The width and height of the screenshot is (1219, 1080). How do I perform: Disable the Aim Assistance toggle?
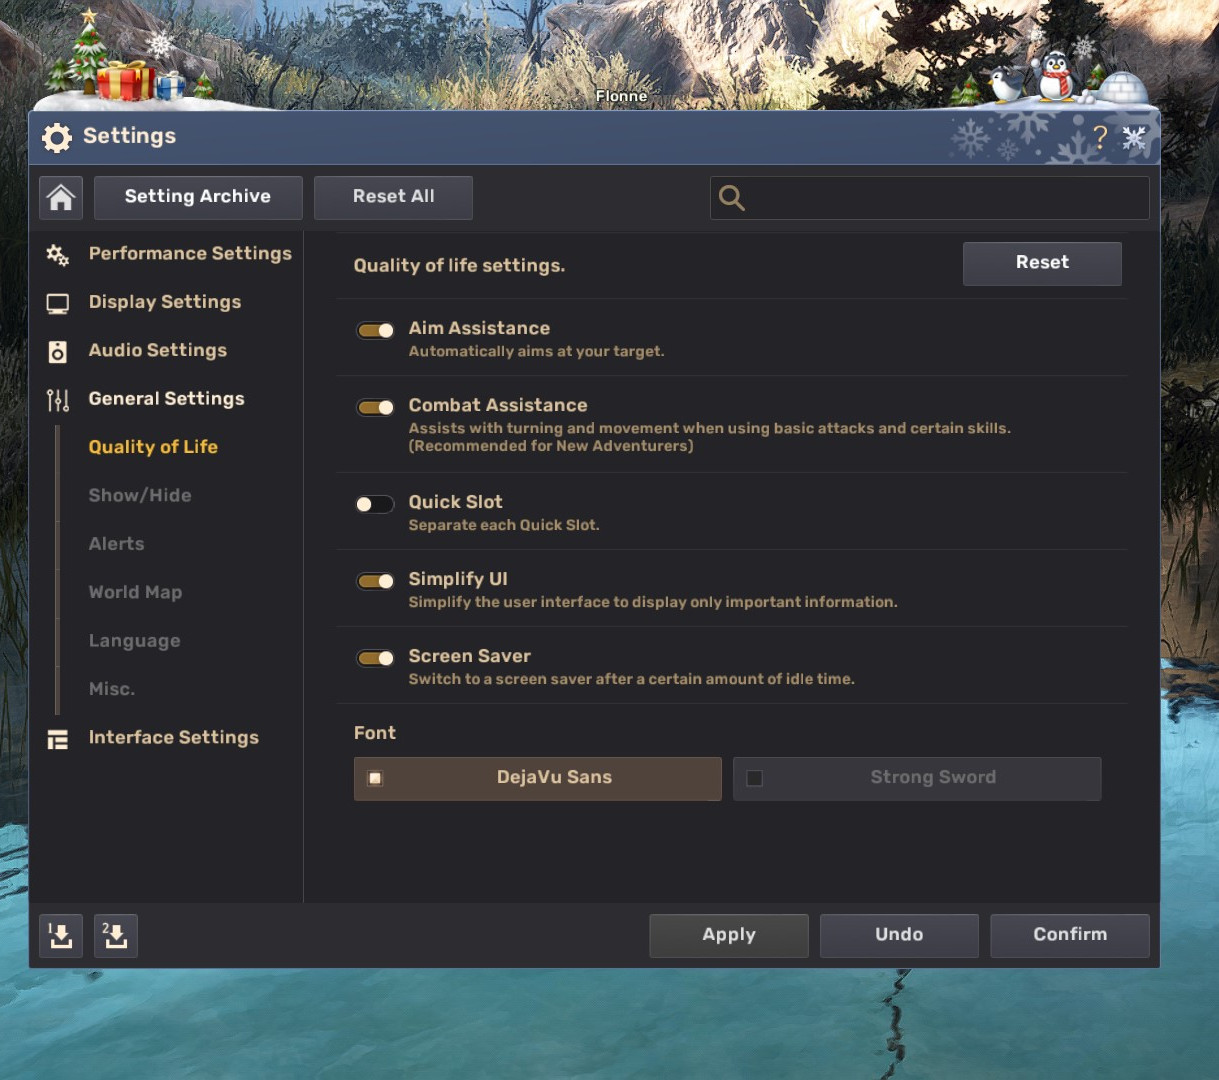pos(375,330)
